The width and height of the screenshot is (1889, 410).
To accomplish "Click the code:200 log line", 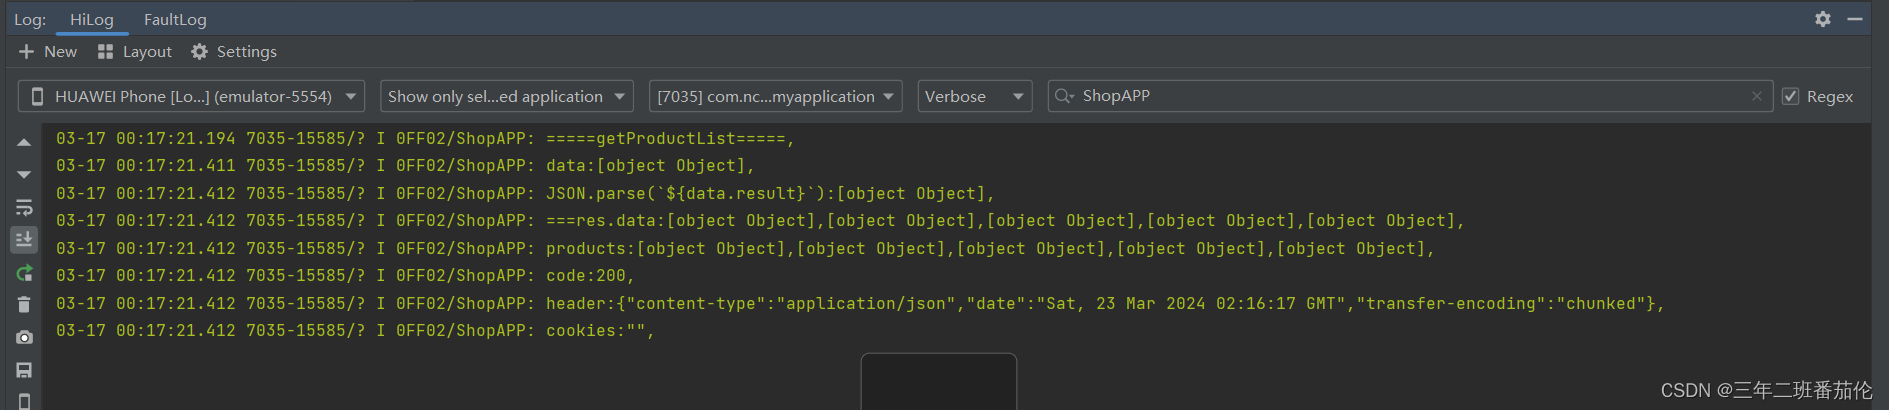I will (x=345, y=276).
